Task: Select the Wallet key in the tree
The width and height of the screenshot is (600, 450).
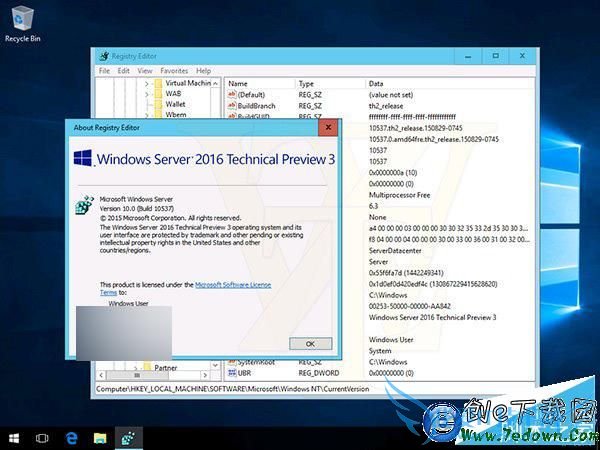Action: (x=175, y=104)
